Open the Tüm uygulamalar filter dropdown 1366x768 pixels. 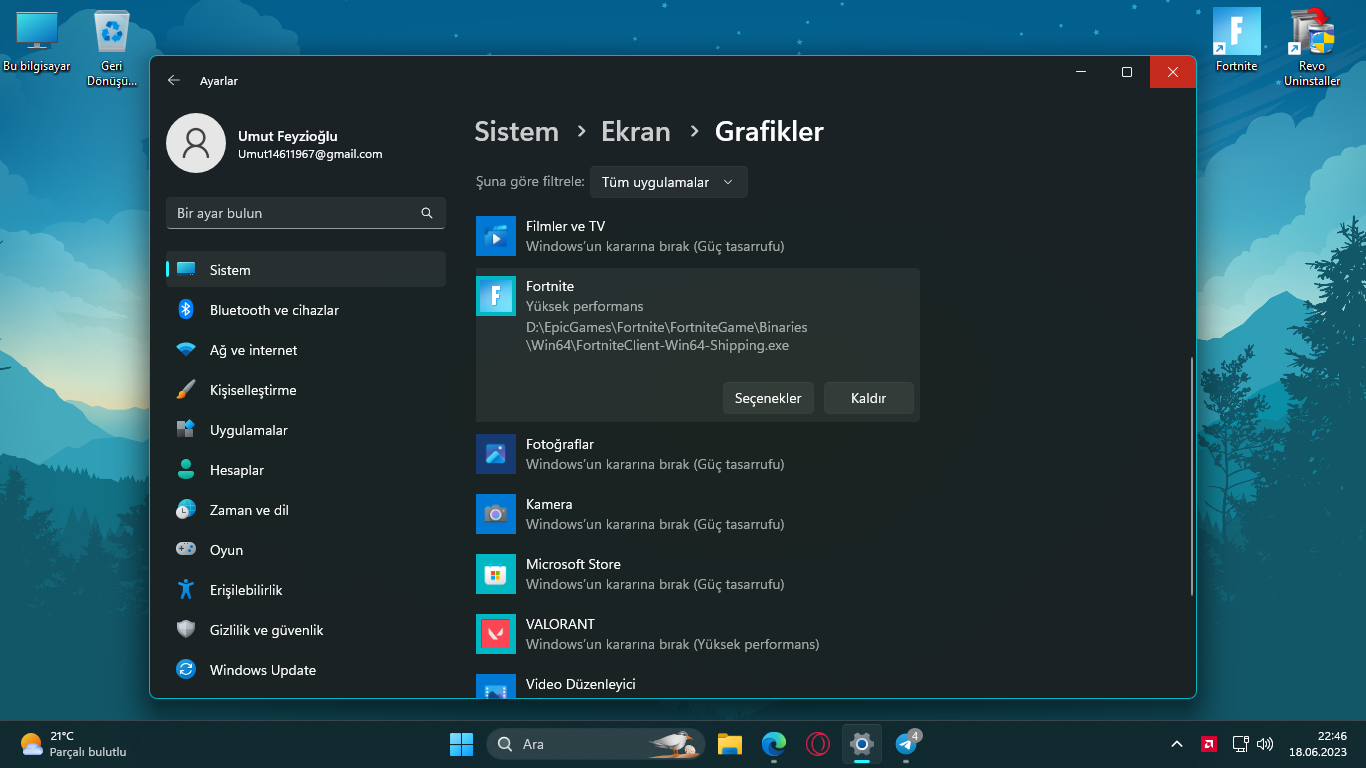tap(668, 182)
